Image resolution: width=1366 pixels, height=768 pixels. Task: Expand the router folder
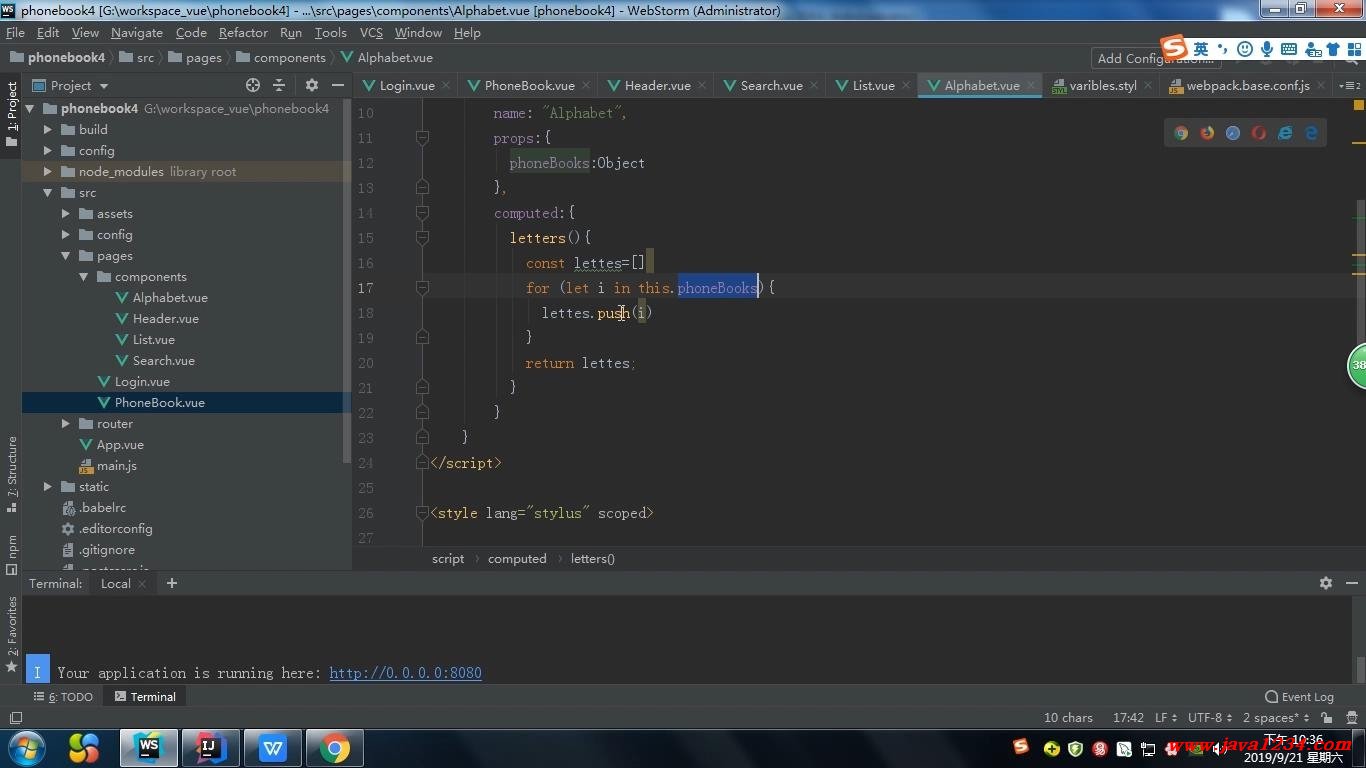pyautogui.click(x=65, y=423)
